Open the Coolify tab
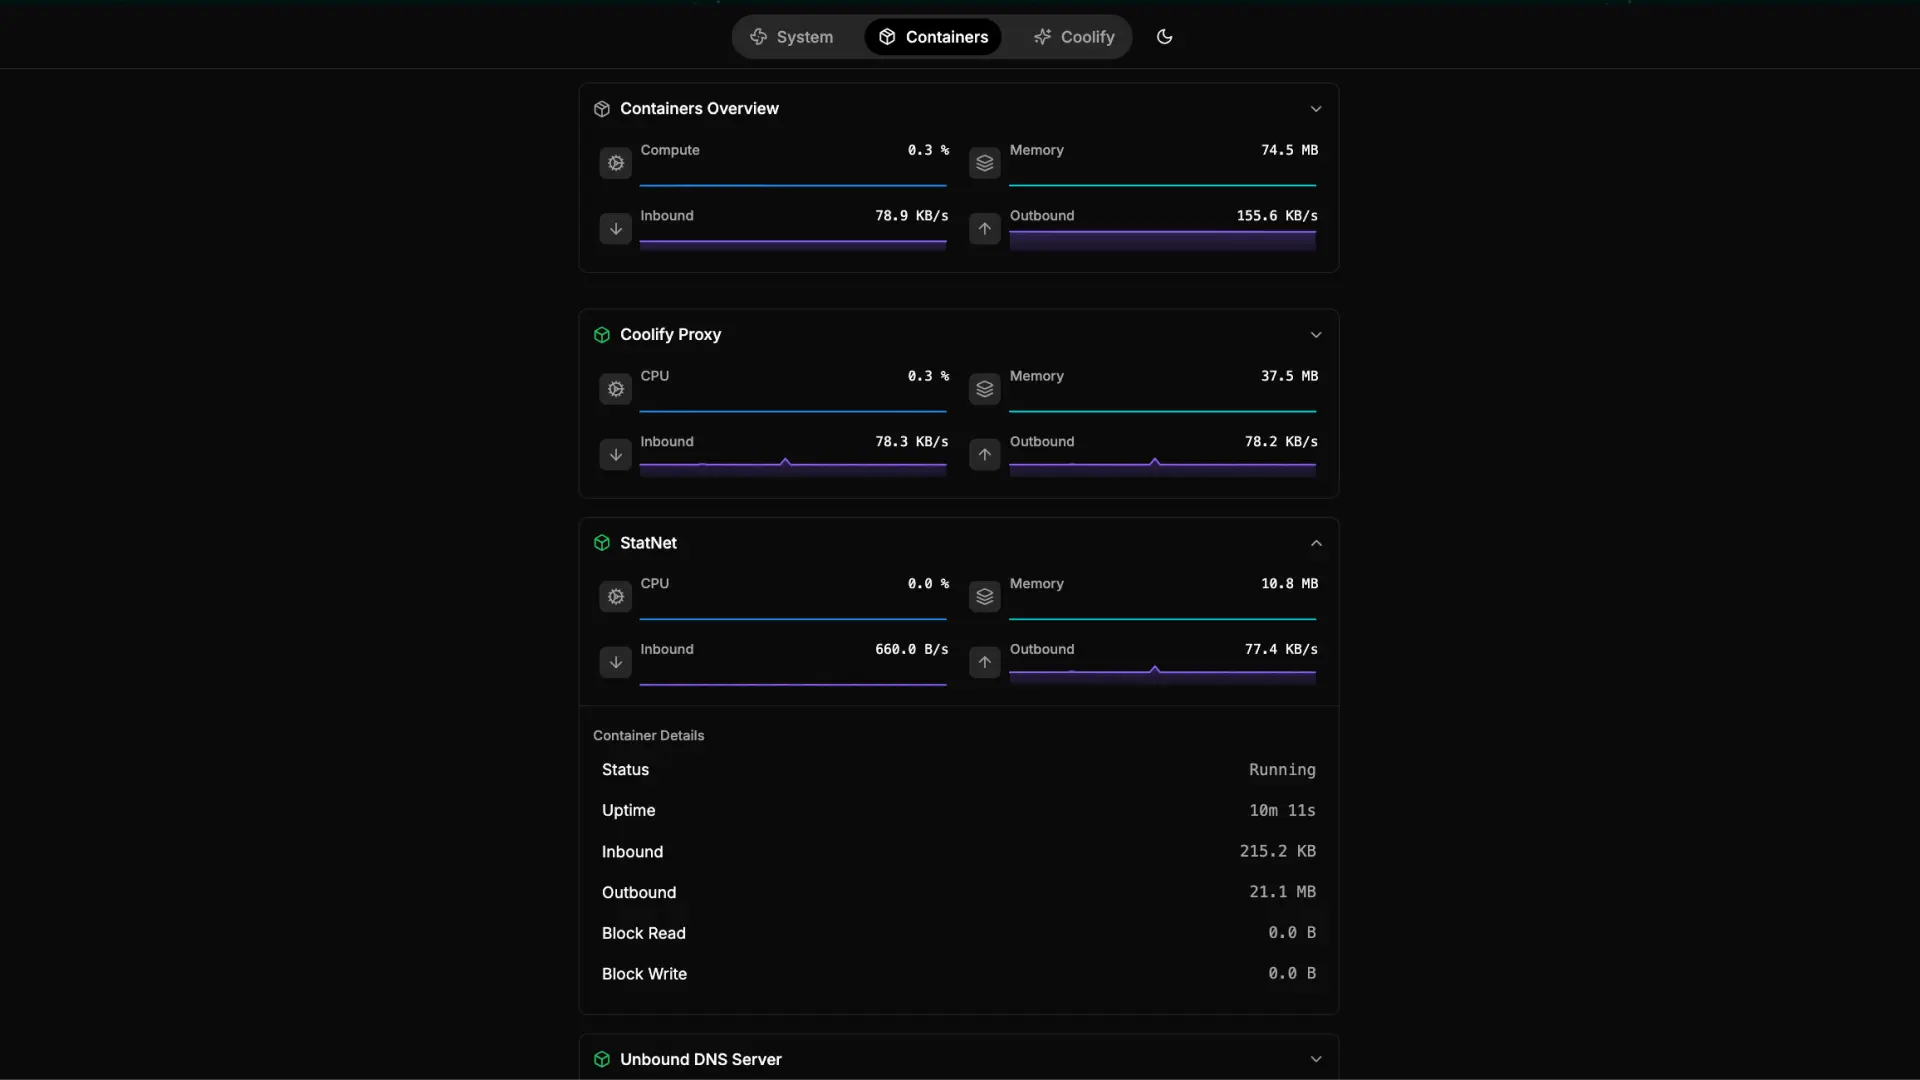 [x=1073, y=37]
